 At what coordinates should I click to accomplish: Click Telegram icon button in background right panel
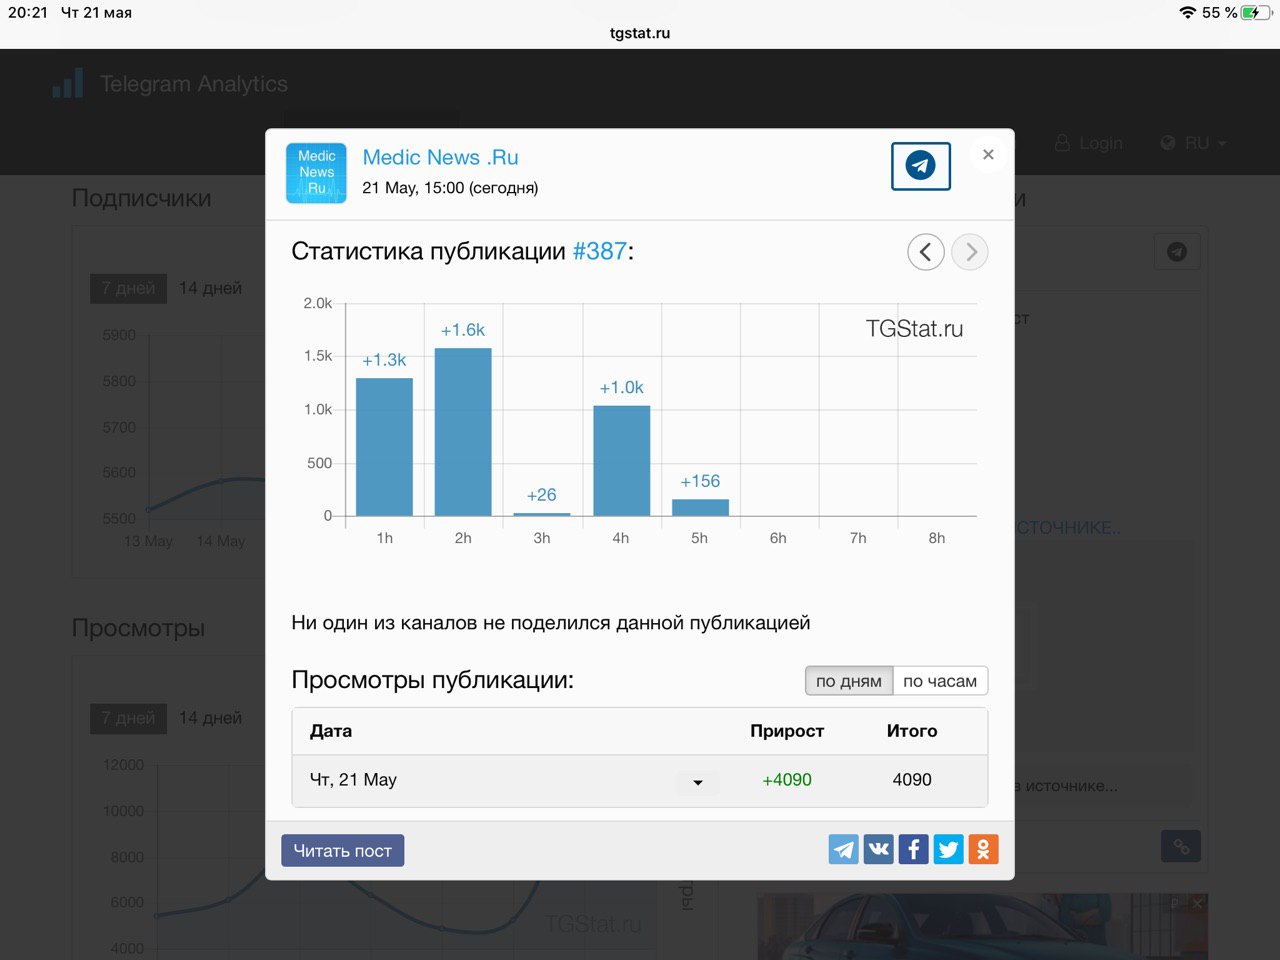tap(1177, 252)
